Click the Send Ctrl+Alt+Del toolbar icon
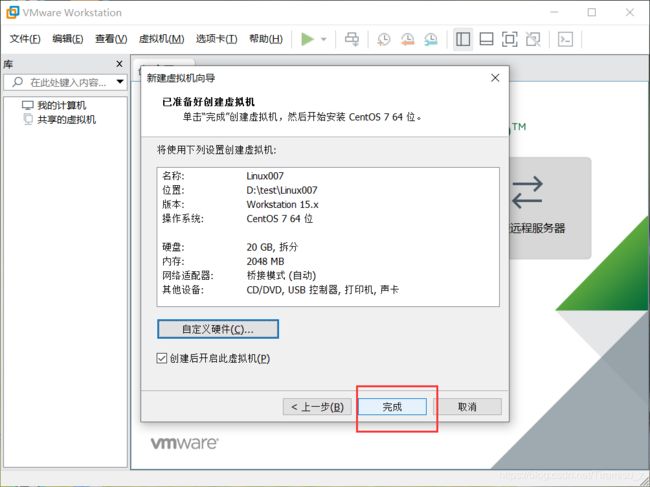This screenshot has height=487, width=650. [352, 39]
